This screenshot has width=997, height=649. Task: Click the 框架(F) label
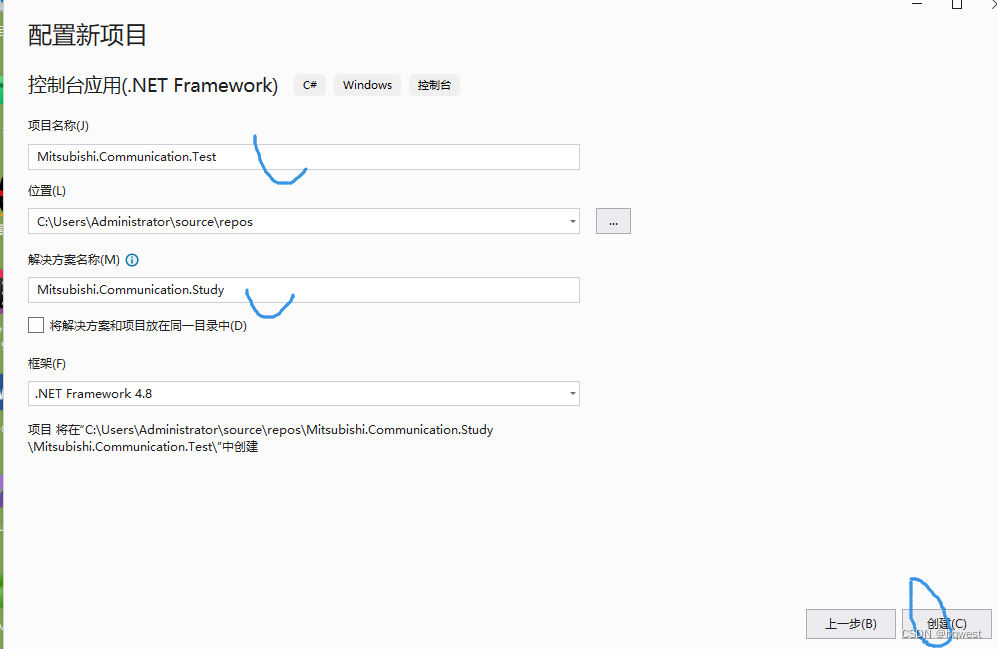(47, 364)
